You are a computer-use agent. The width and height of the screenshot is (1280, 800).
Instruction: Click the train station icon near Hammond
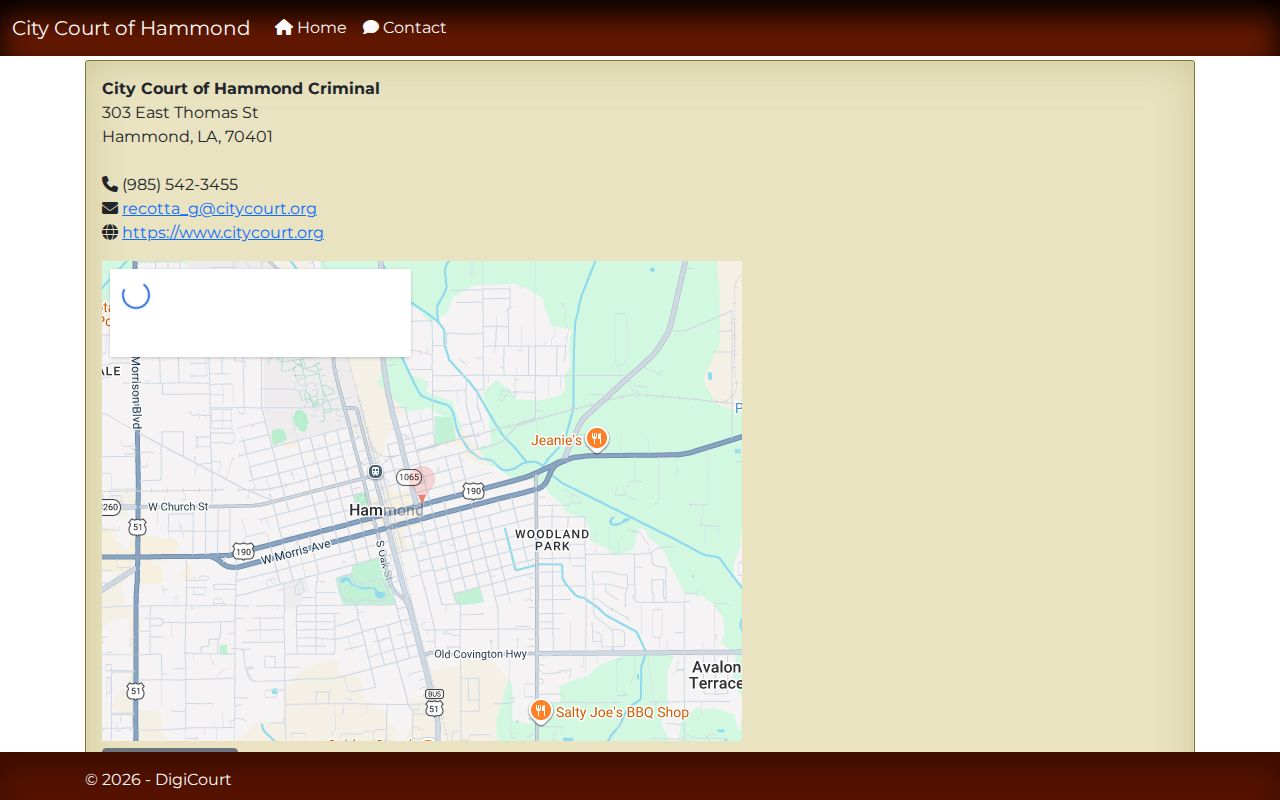[375, 471]
